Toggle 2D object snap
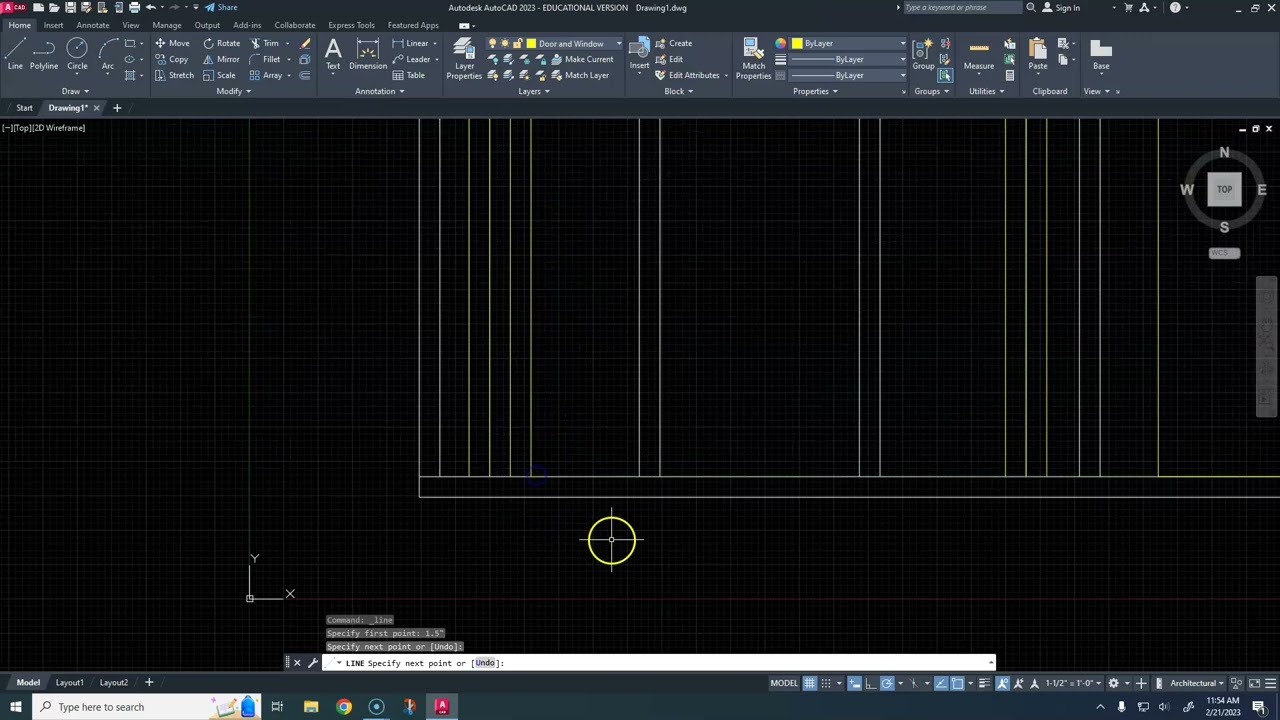This screenshot has width=1280, height=720. pos(957,683)
